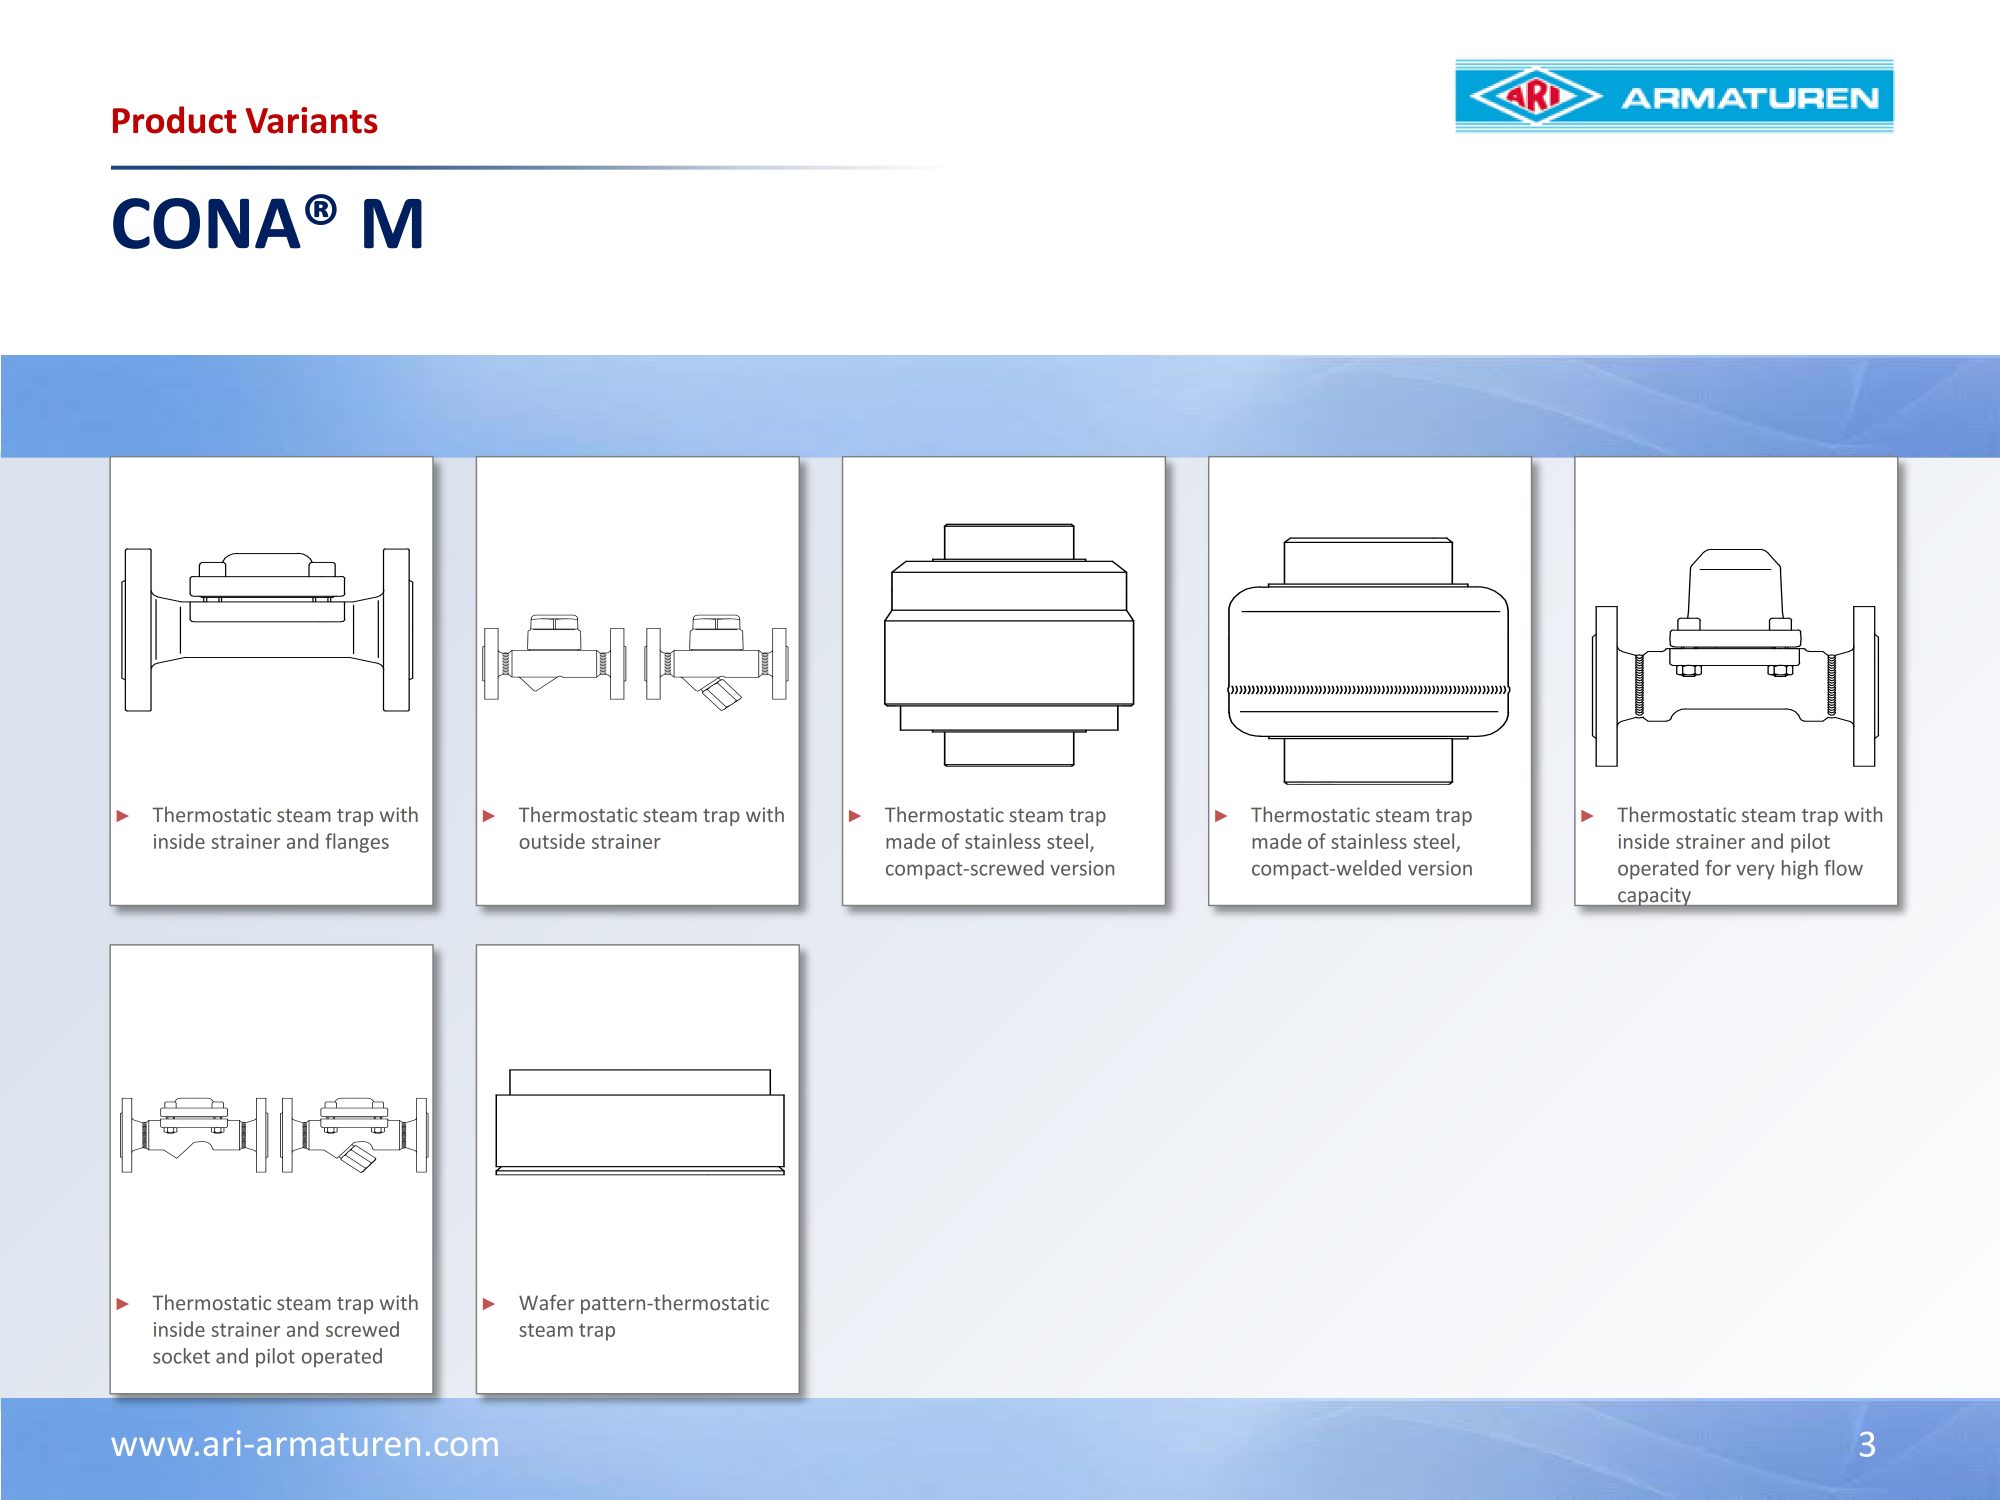
Task: Click 'compact-screwed version' caption text
Action: (x=1000, y=869)
